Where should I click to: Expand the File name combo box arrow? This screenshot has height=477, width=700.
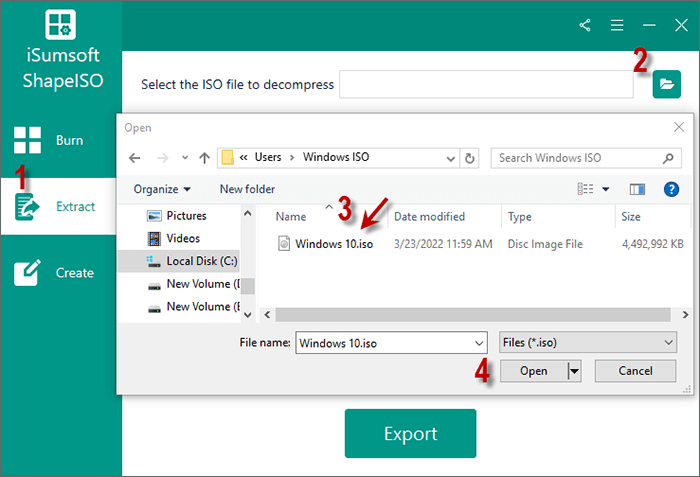pos(478,343)
